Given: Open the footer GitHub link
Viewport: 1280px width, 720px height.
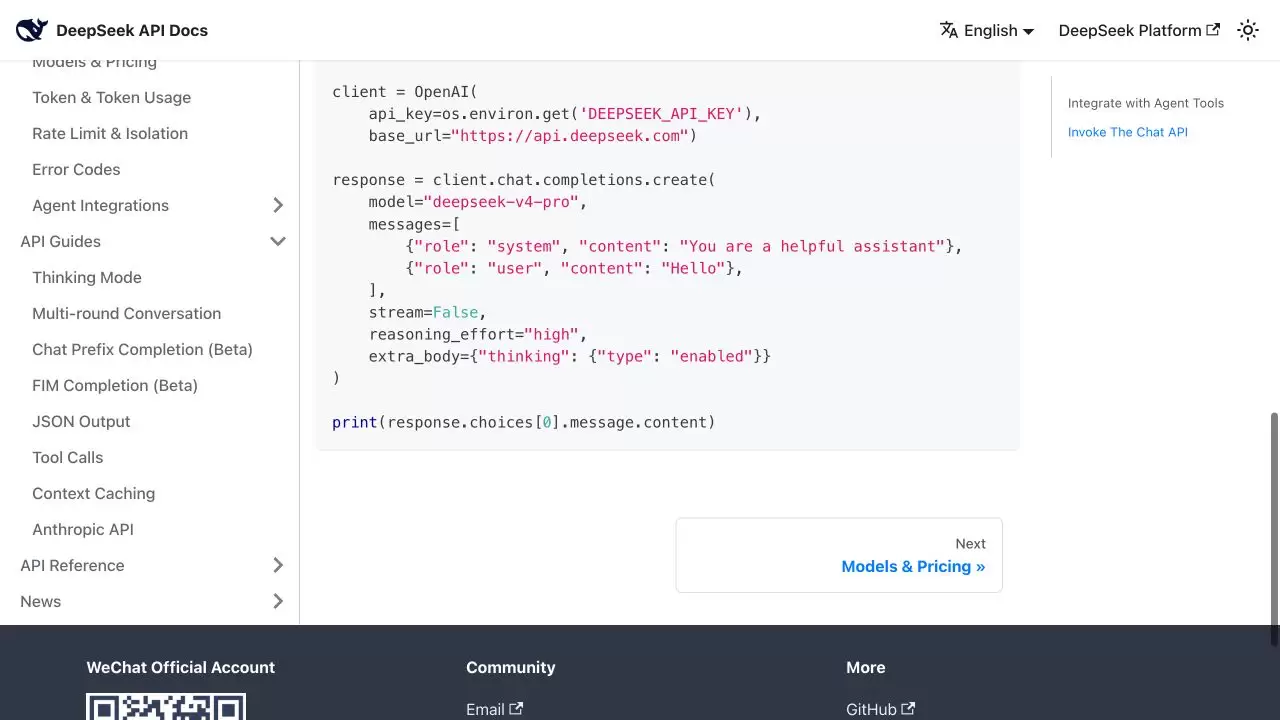Looking at the screenshot, I should click(x=880, y=709).
